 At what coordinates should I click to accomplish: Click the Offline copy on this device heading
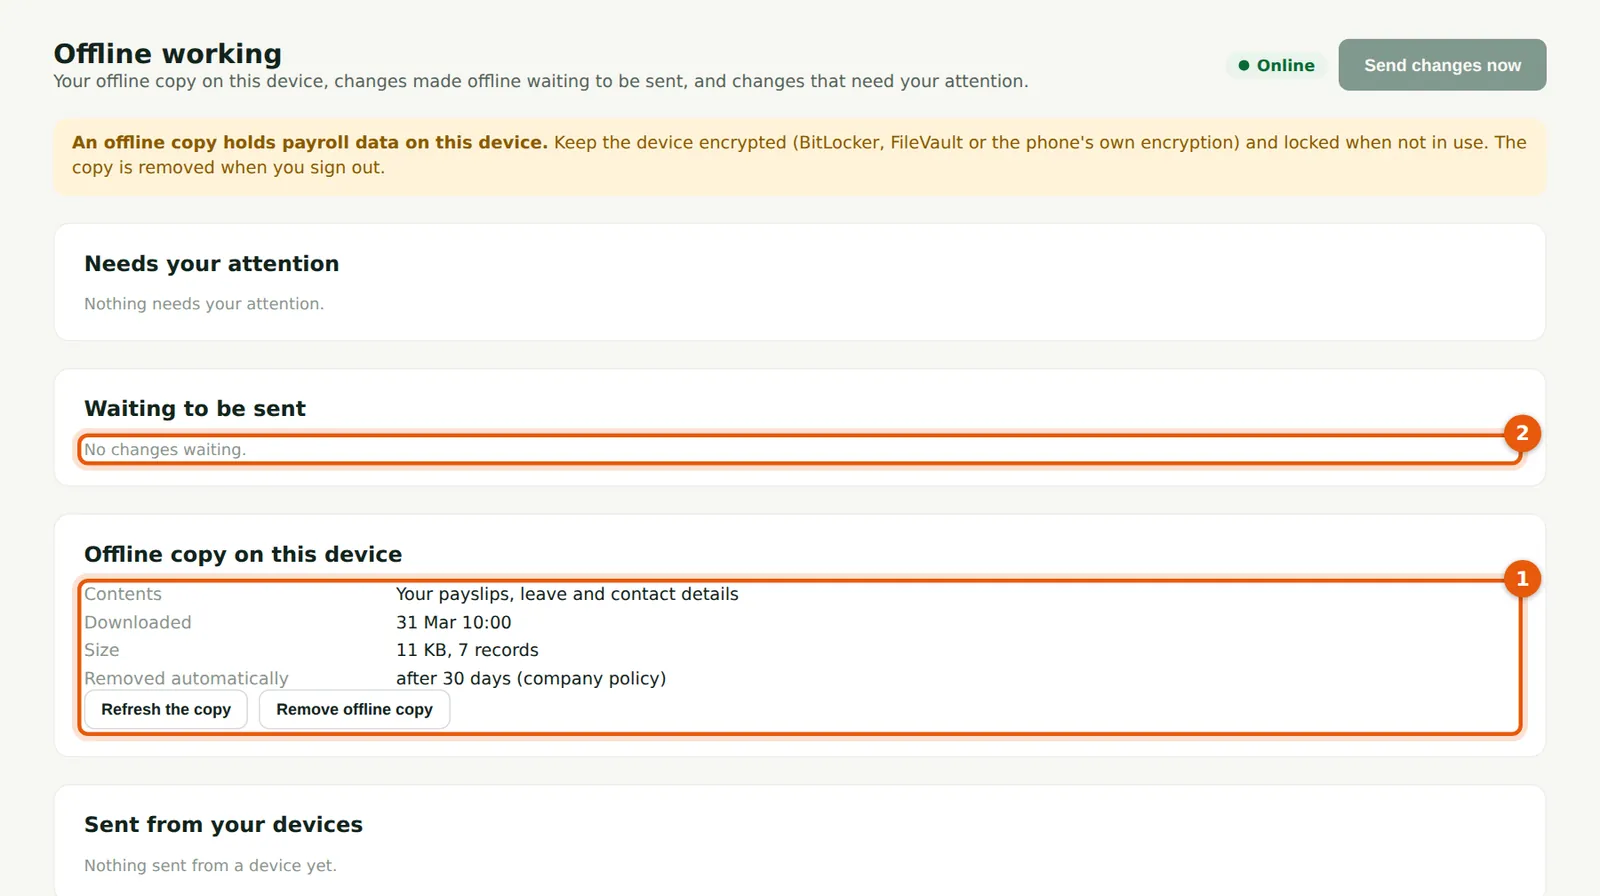[243, 554]
